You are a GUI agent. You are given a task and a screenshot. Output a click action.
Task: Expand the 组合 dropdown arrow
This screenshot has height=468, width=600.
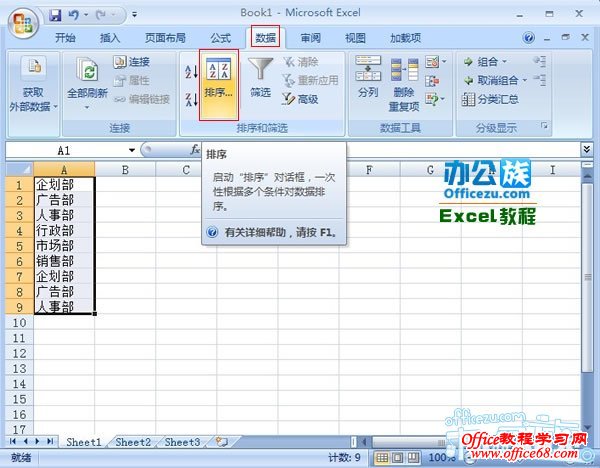[504, 62]
